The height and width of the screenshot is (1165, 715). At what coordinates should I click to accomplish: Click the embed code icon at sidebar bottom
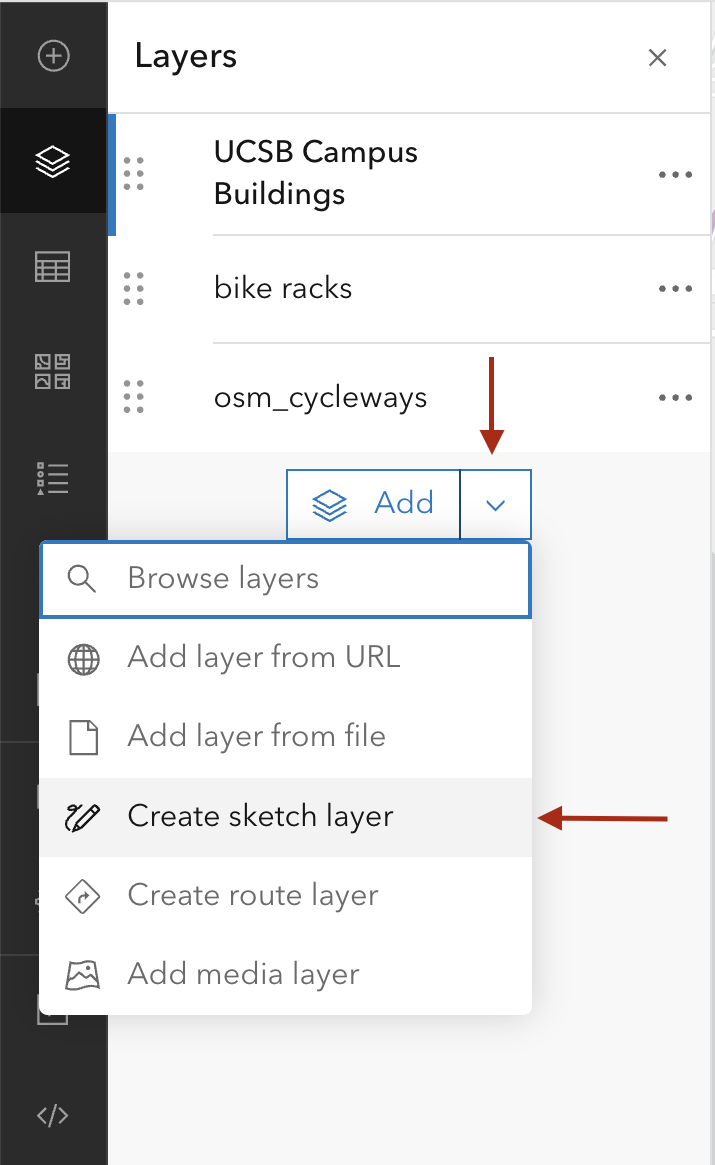53,1115
